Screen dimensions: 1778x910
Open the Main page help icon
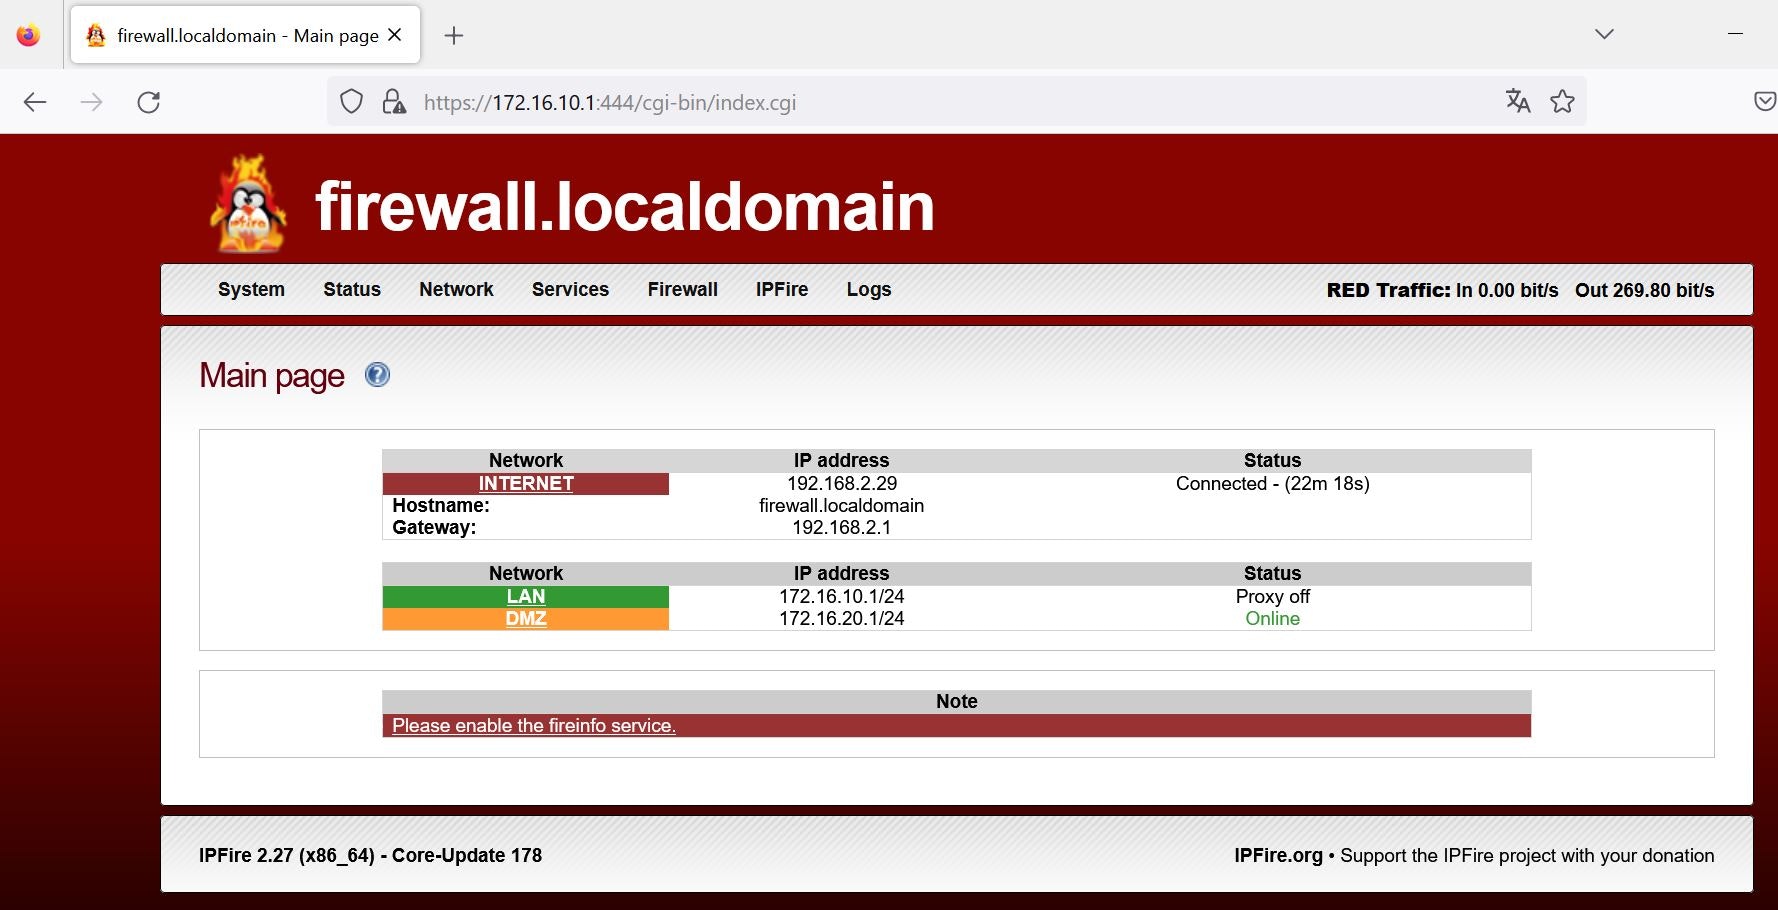(377, 375)
